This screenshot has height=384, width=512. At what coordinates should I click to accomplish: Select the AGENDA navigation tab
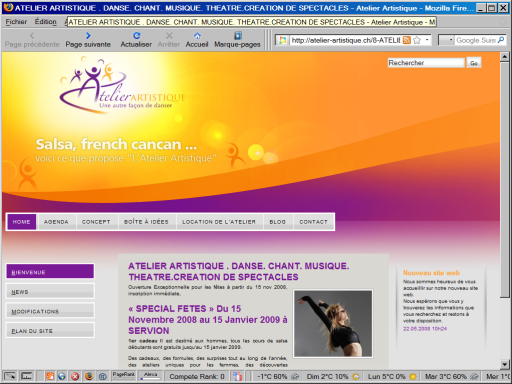pyautogui.click(x=56, y=222)
